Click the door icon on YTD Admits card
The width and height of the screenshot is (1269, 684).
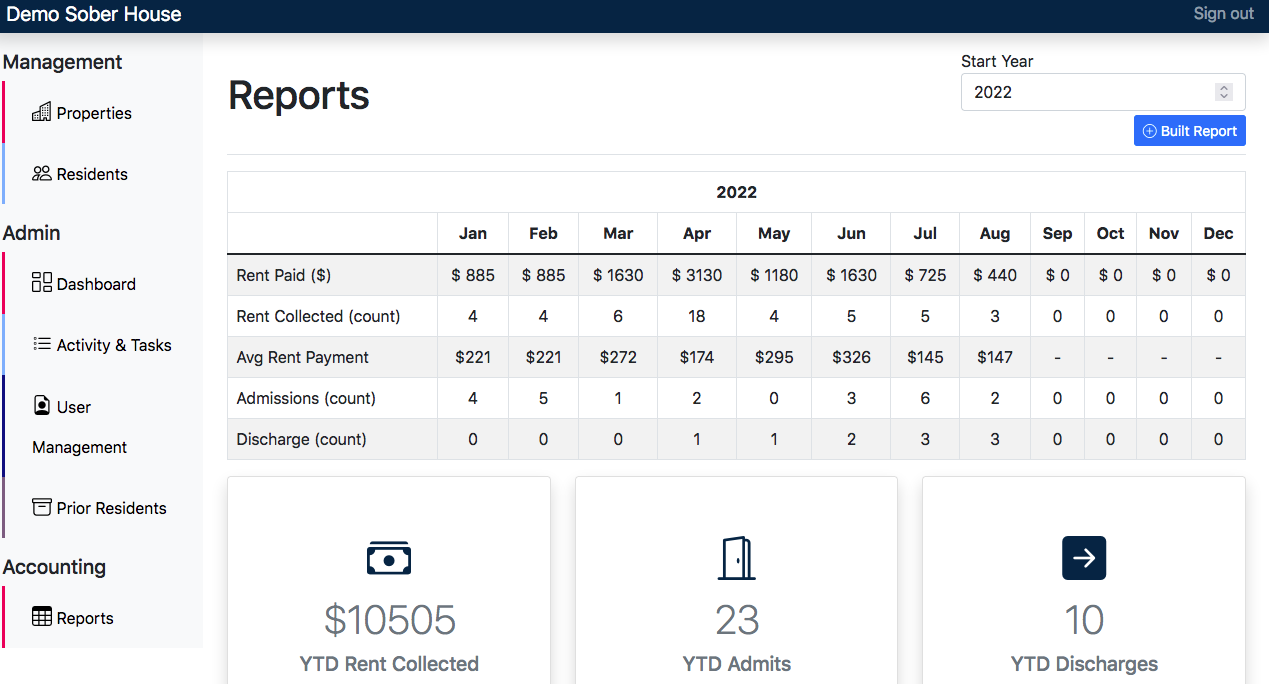pyautogui.click(x=736, y=557)
